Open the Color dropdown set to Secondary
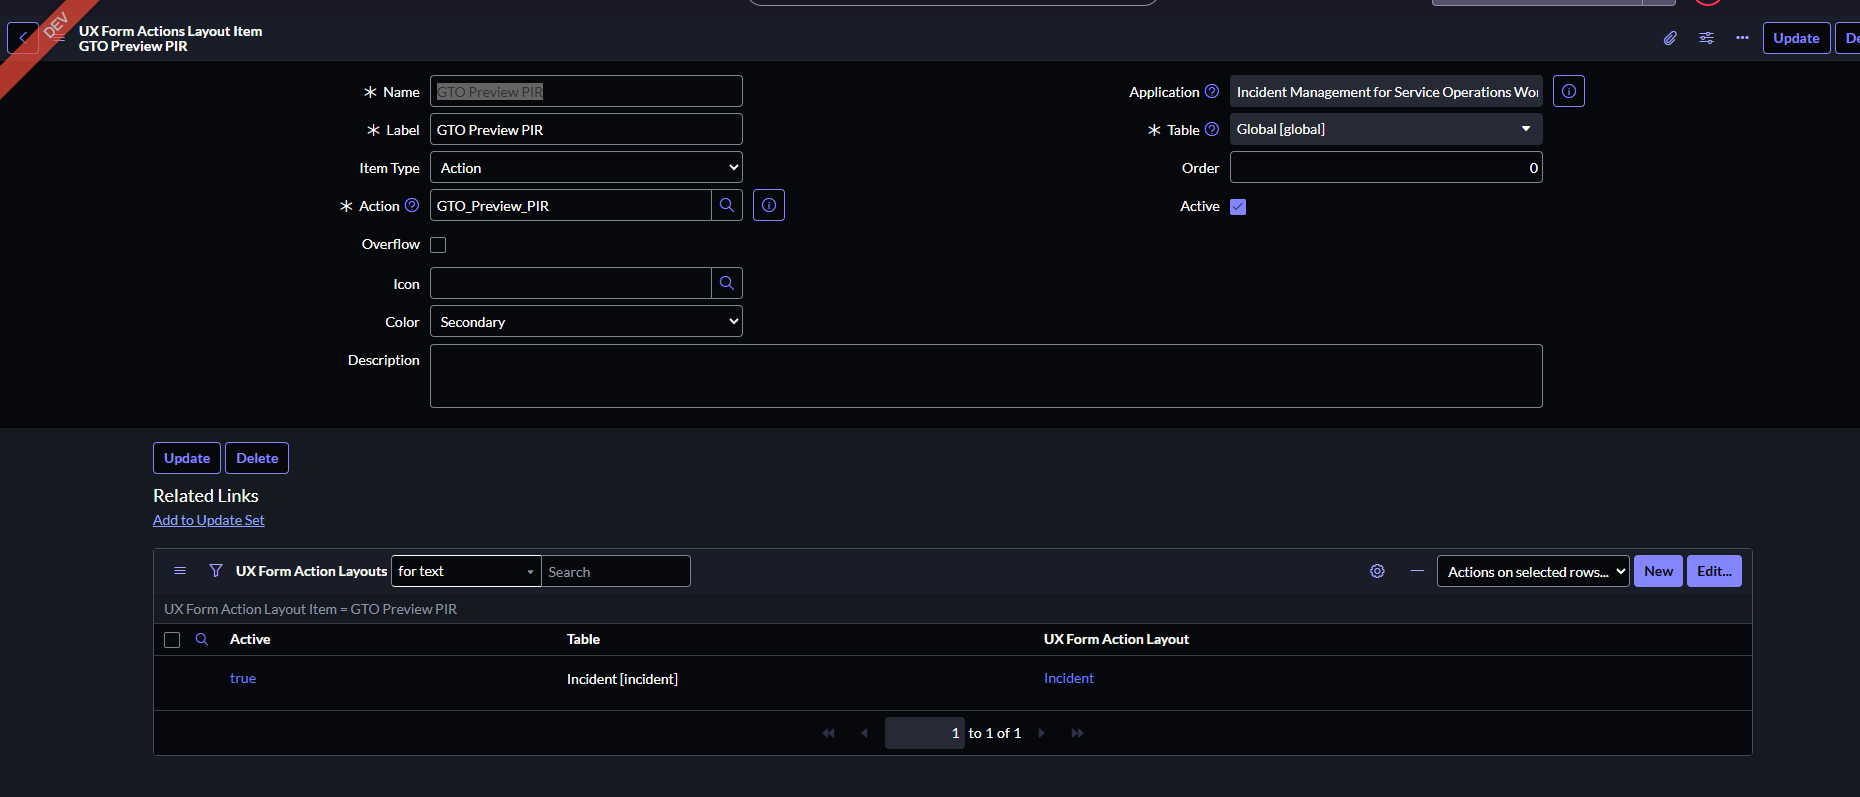This screenshot has width=1860, height=797. (x=586, y=321)
